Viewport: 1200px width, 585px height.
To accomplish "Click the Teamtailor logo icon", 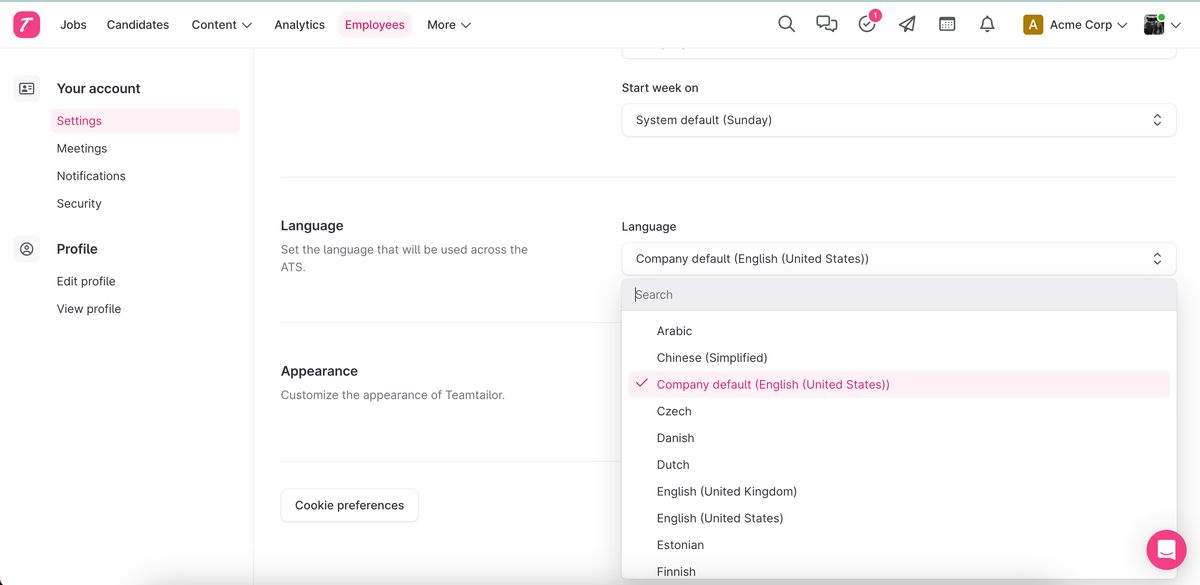I will (x=27, y=25).
